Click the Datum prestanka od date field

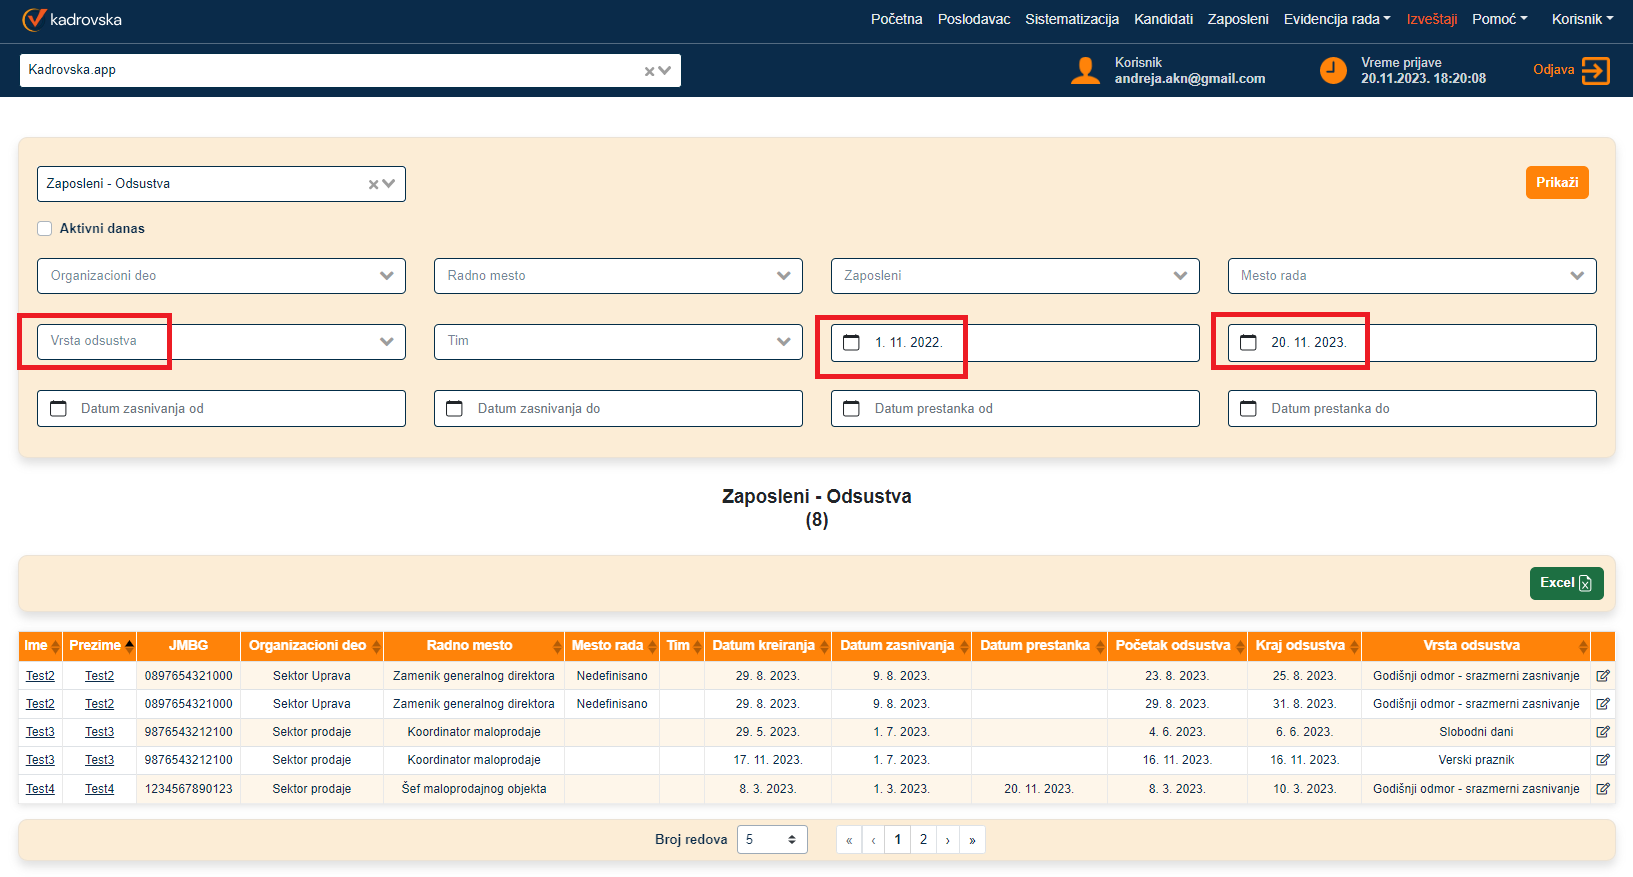(x=1014, y=409)
